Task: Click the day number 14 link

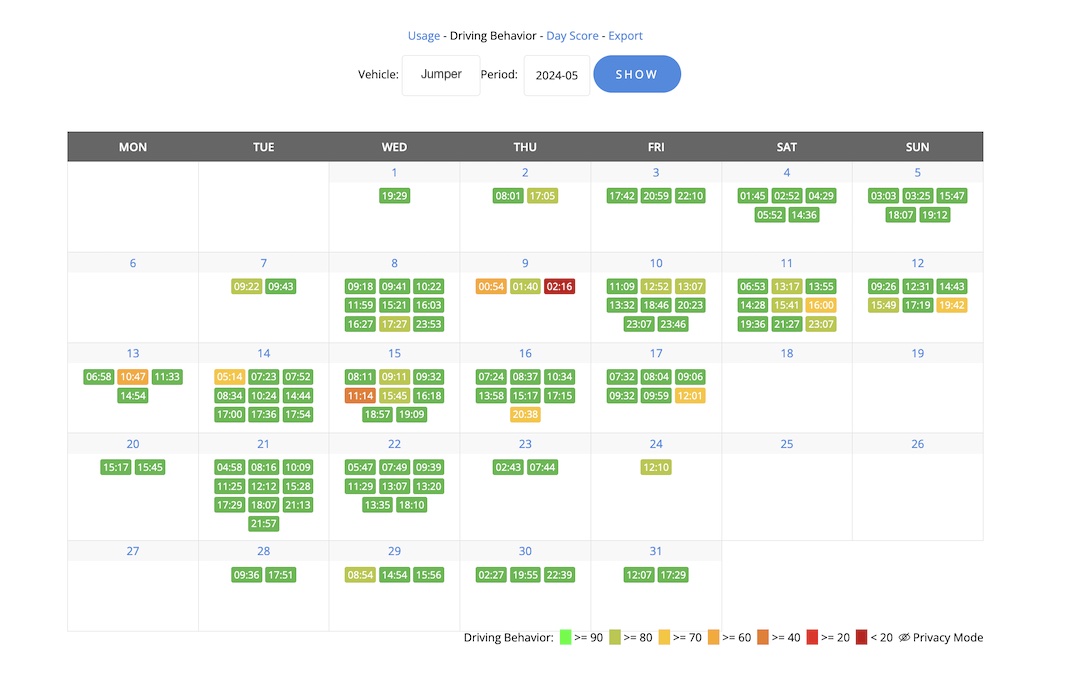Action: point(264,353)
